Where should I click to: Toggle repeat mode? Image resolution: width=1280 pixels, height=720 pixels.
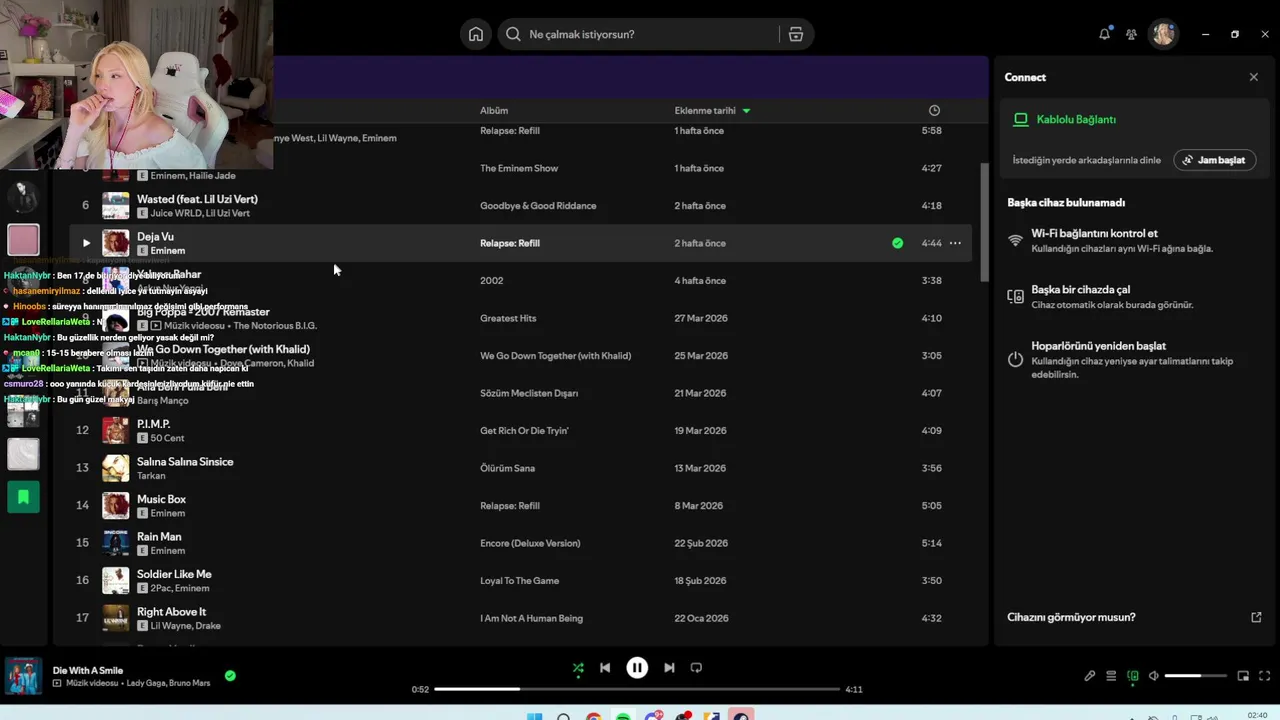coord(696,668)
